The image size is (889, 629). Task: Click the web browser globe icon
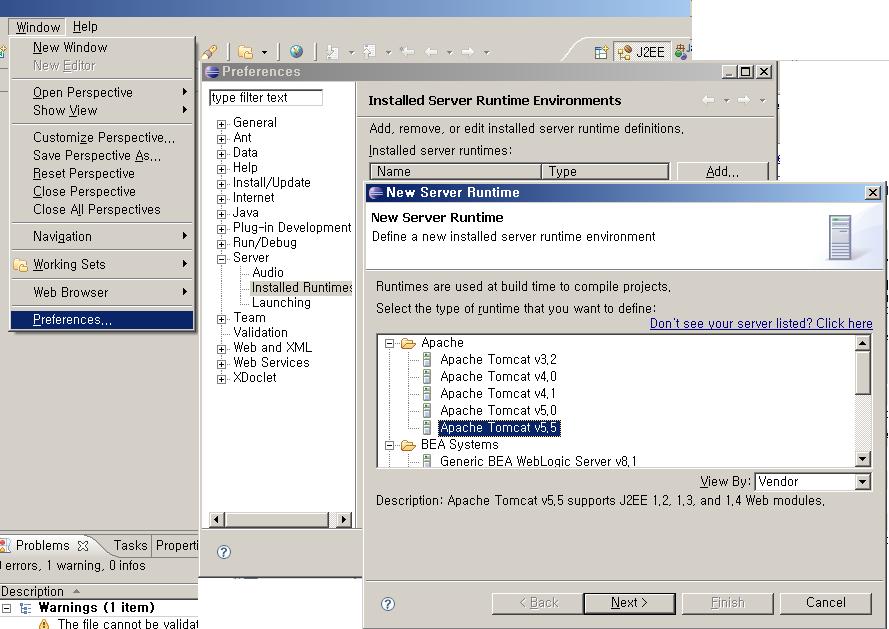[296, 52]
